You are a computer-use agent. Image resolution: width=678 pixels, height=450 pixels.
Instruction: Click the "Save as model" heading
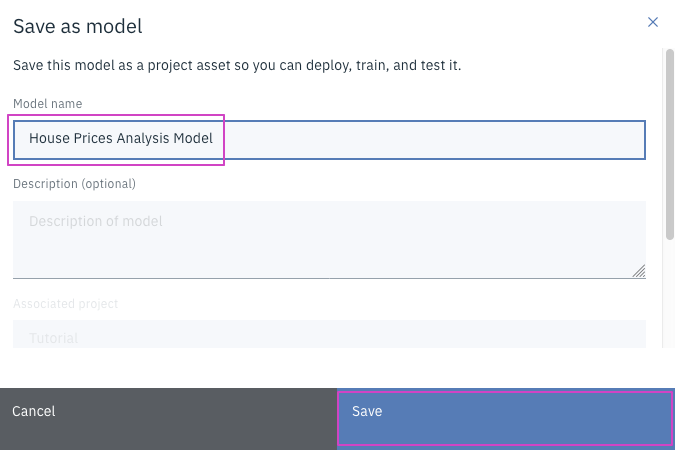78,26
